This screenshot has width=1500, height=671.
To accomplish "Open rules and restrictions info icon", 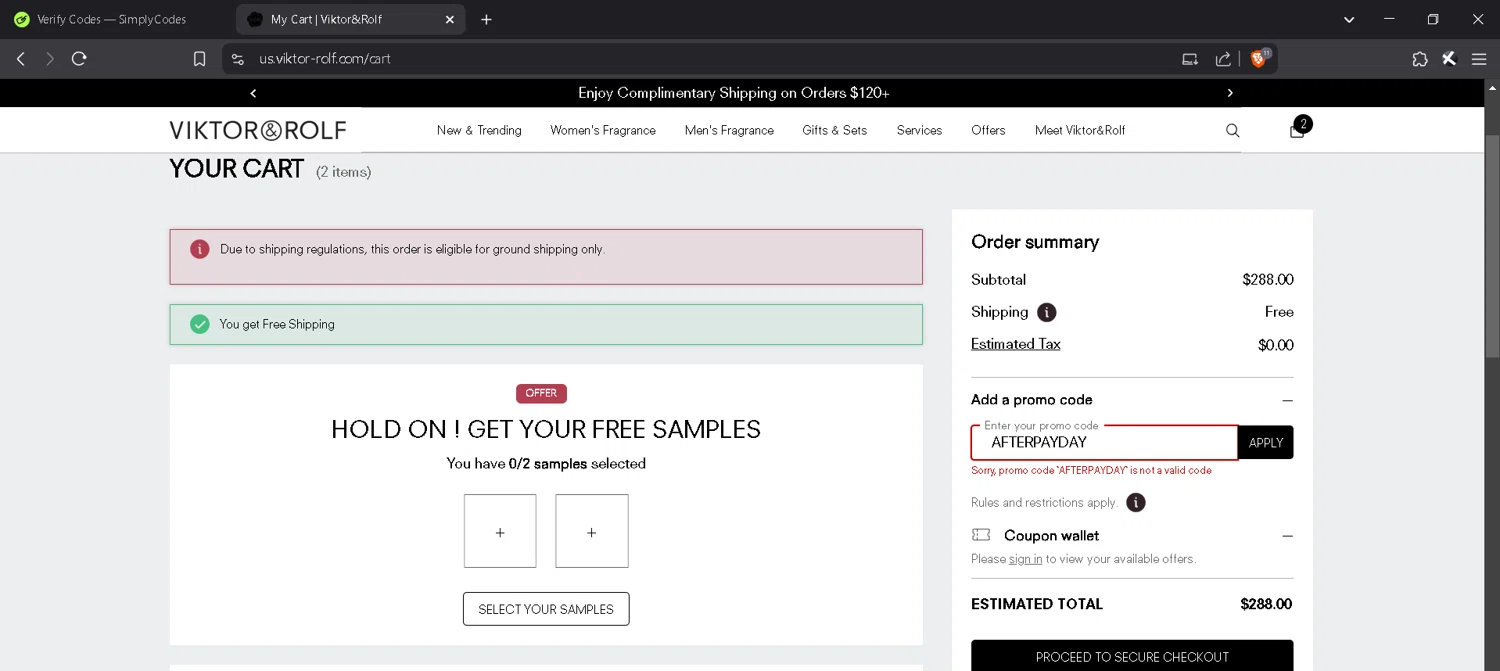I will tap(1136, 503).
